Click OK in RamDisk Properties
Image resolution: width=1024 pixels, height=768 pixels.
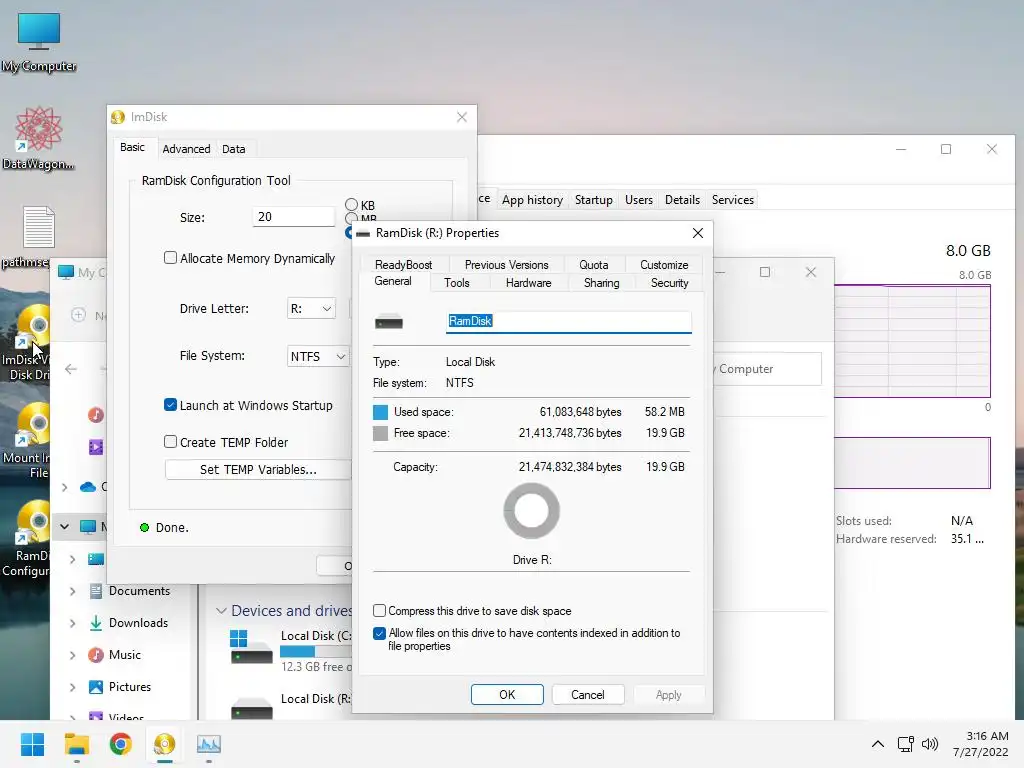(507, 694)
